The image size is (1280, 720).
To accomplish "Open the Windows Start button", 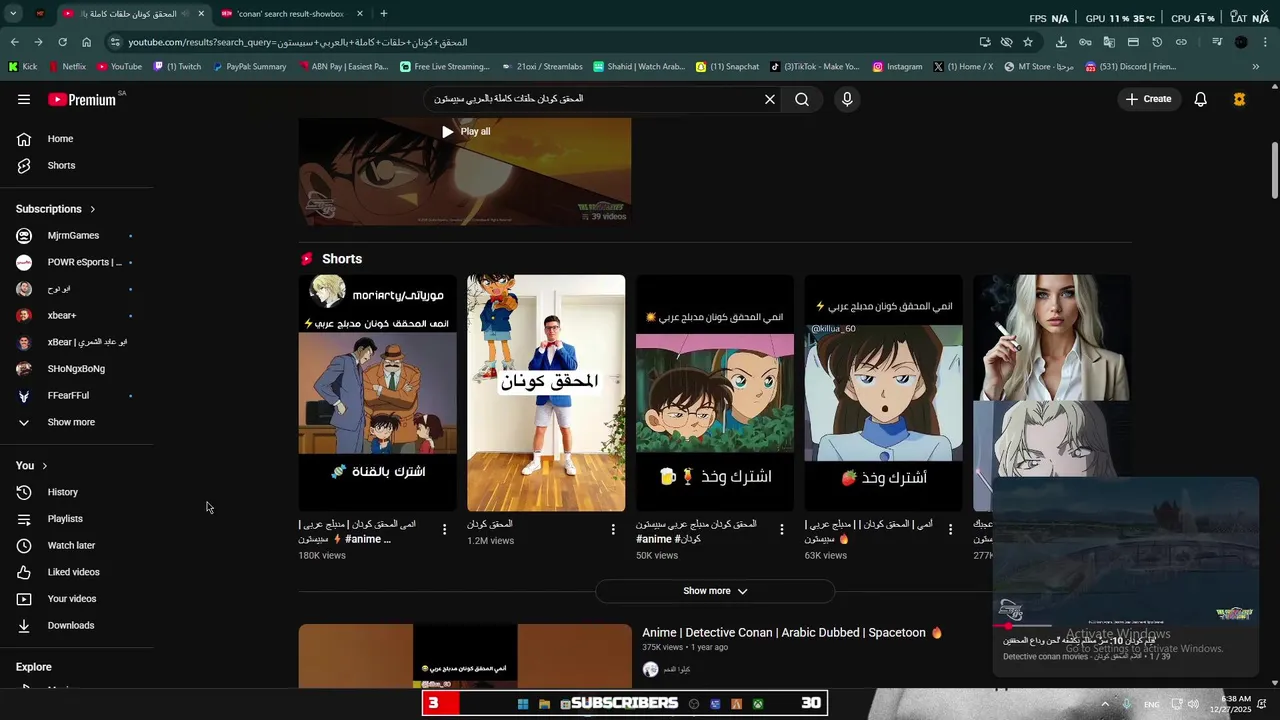I will pyautogui.click(x=522, y=704).
